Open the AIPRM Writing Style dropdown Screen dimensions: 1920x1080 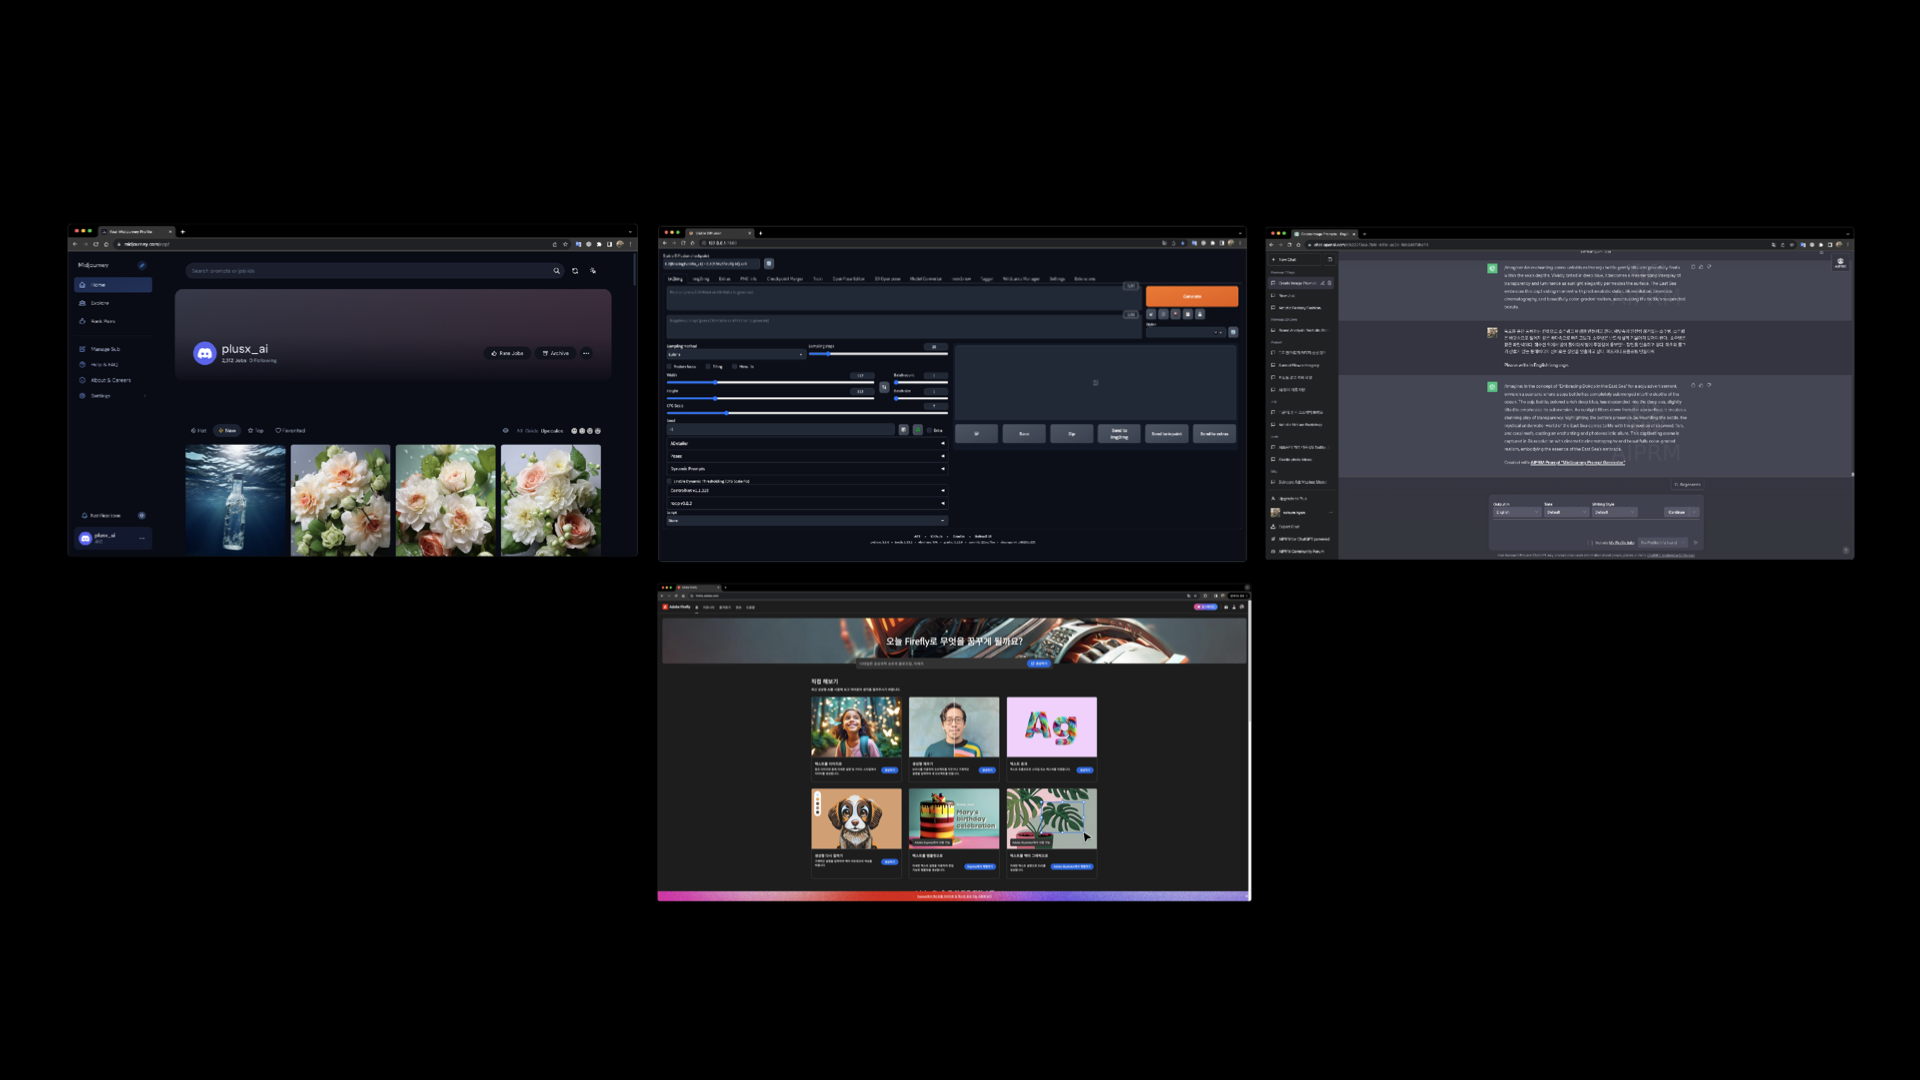click(x=1614, y=512)
